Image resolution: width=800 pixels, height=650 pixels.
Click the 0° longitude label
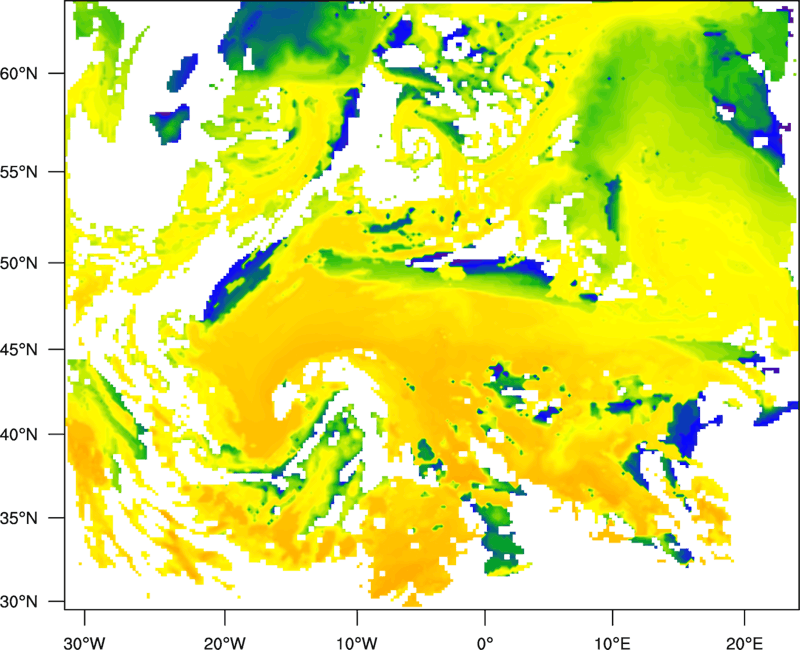click(x=485, y=643)
